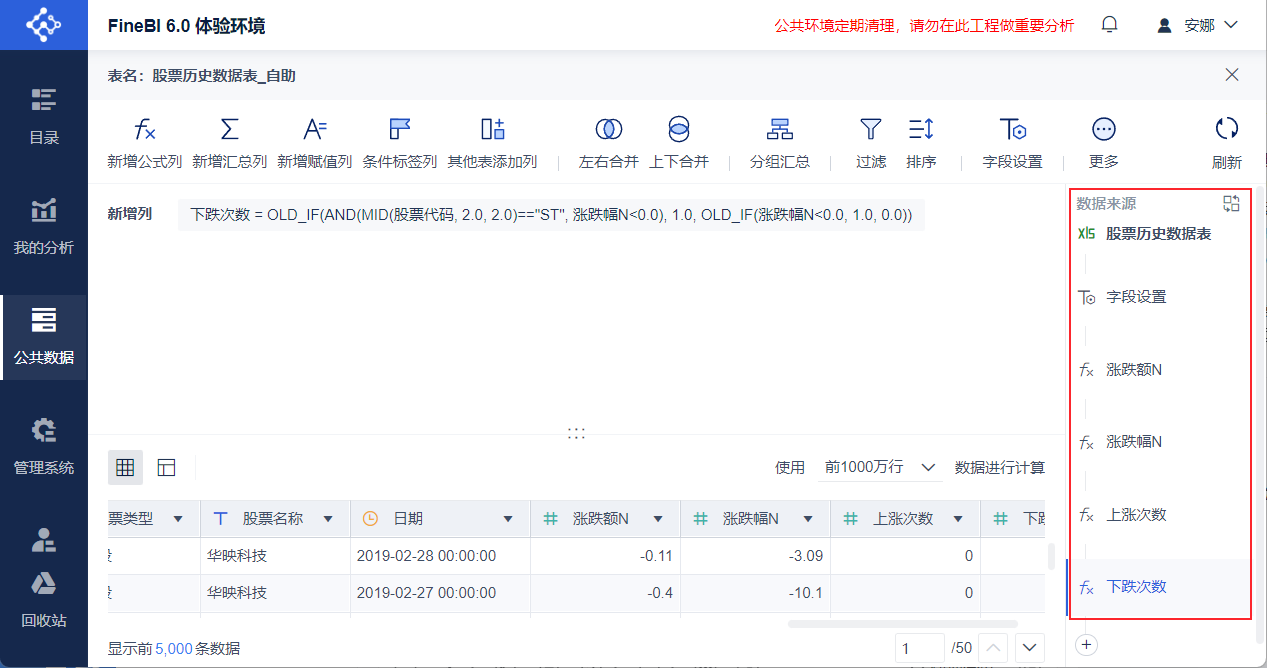Click the swap icon beside 数据来源

[1231, 203]
